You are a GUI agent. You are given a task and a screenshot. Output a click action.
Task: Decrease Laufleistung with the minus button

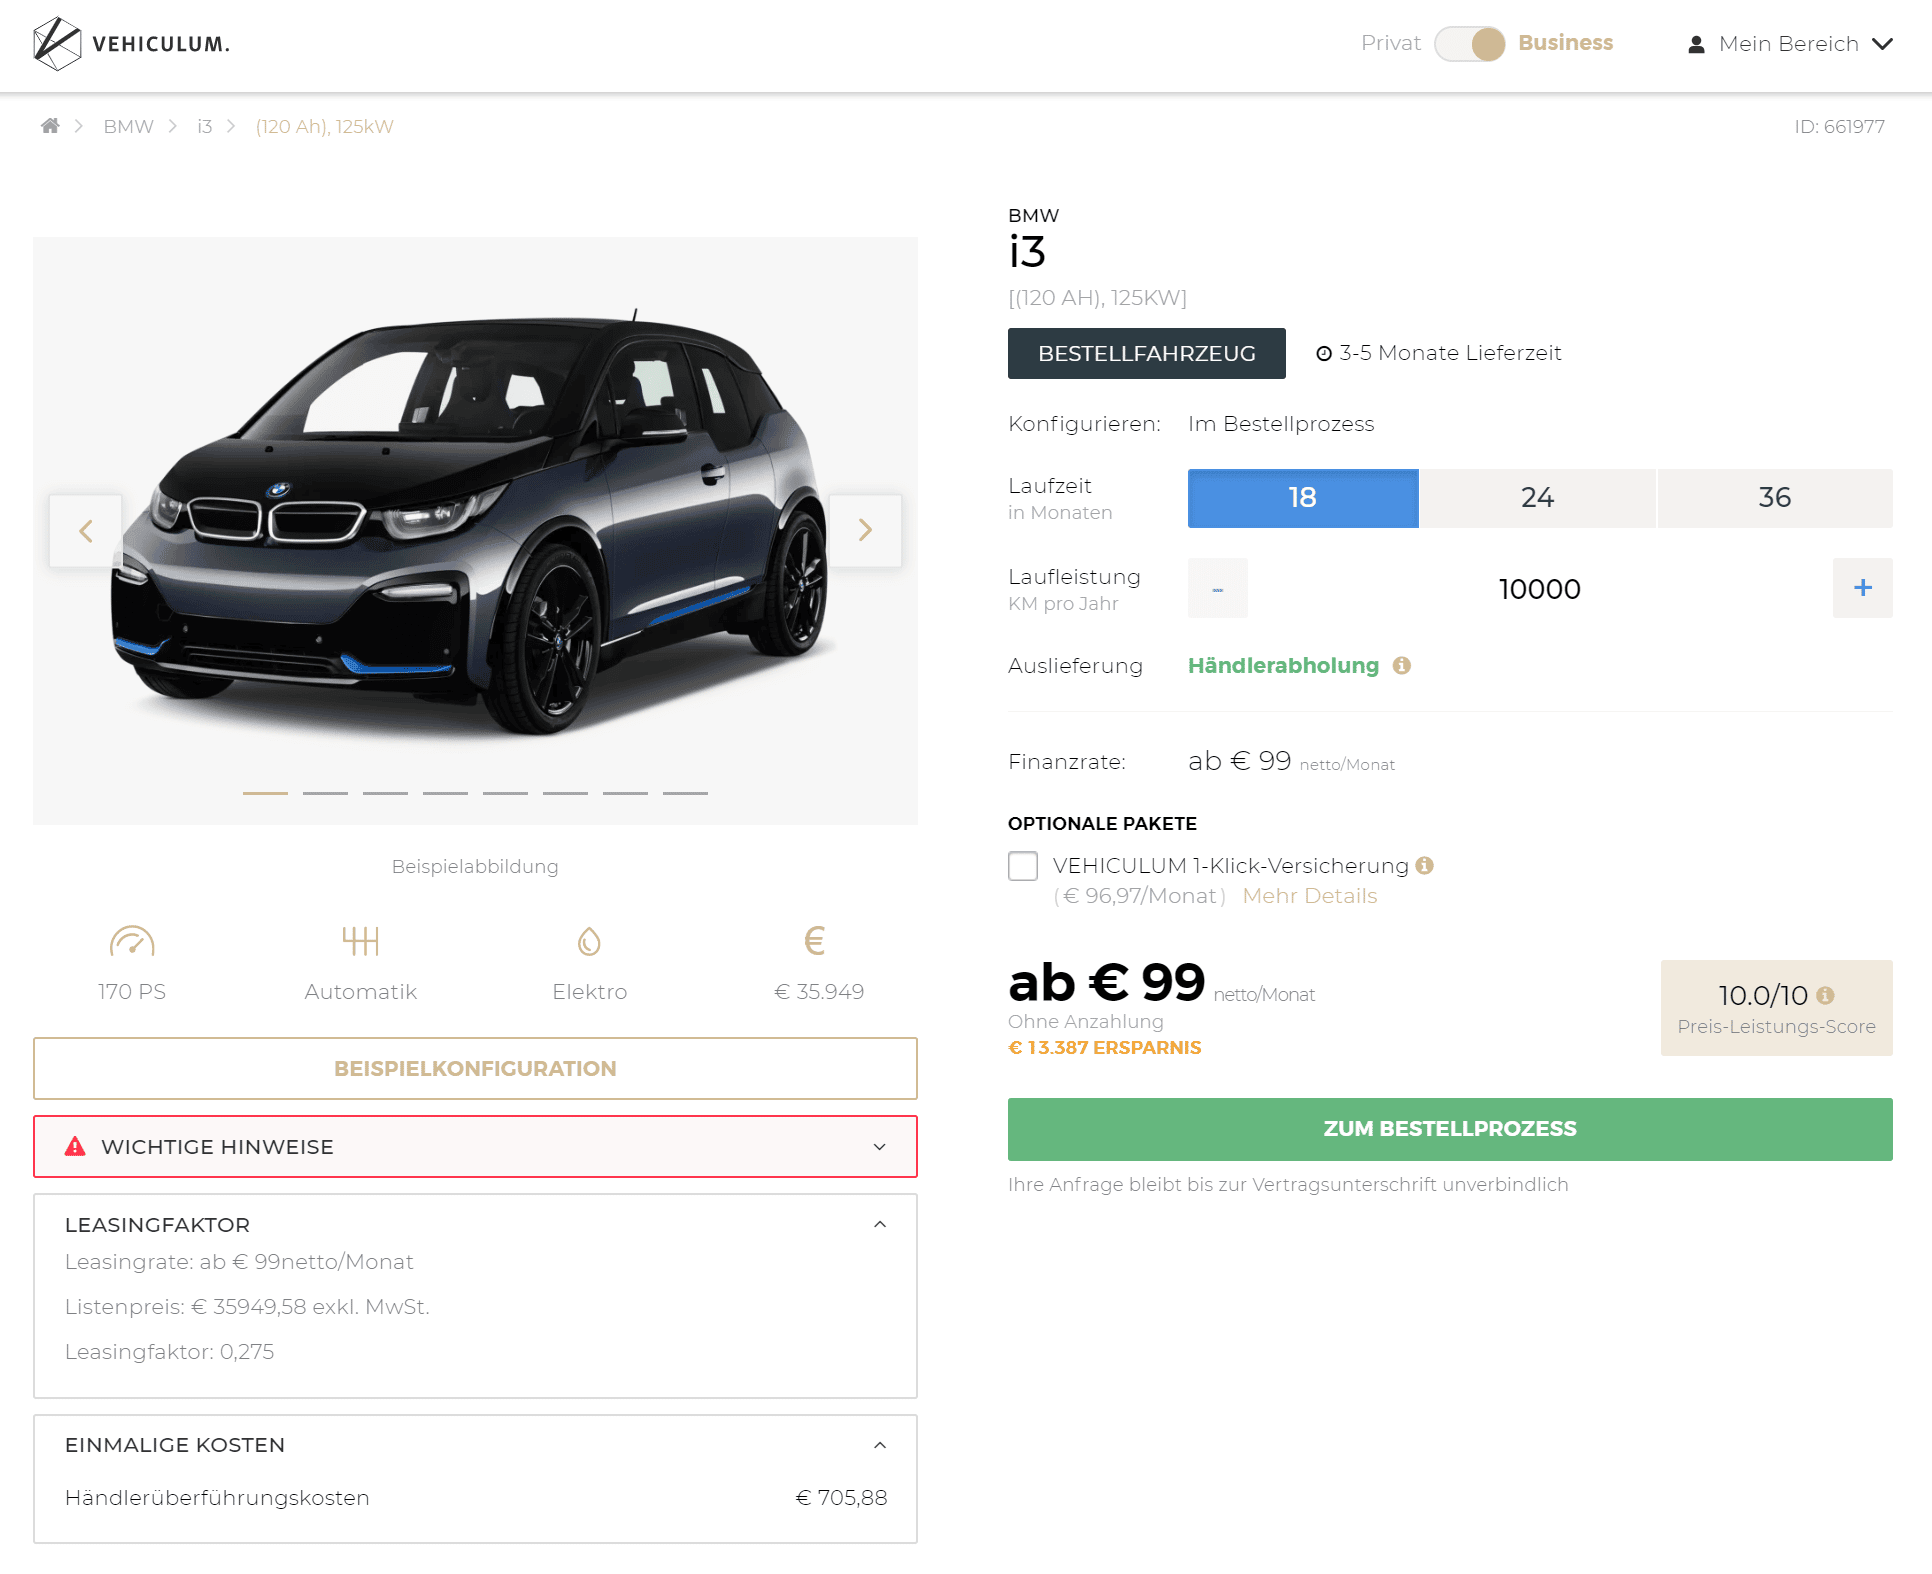tap(1217, 588)
